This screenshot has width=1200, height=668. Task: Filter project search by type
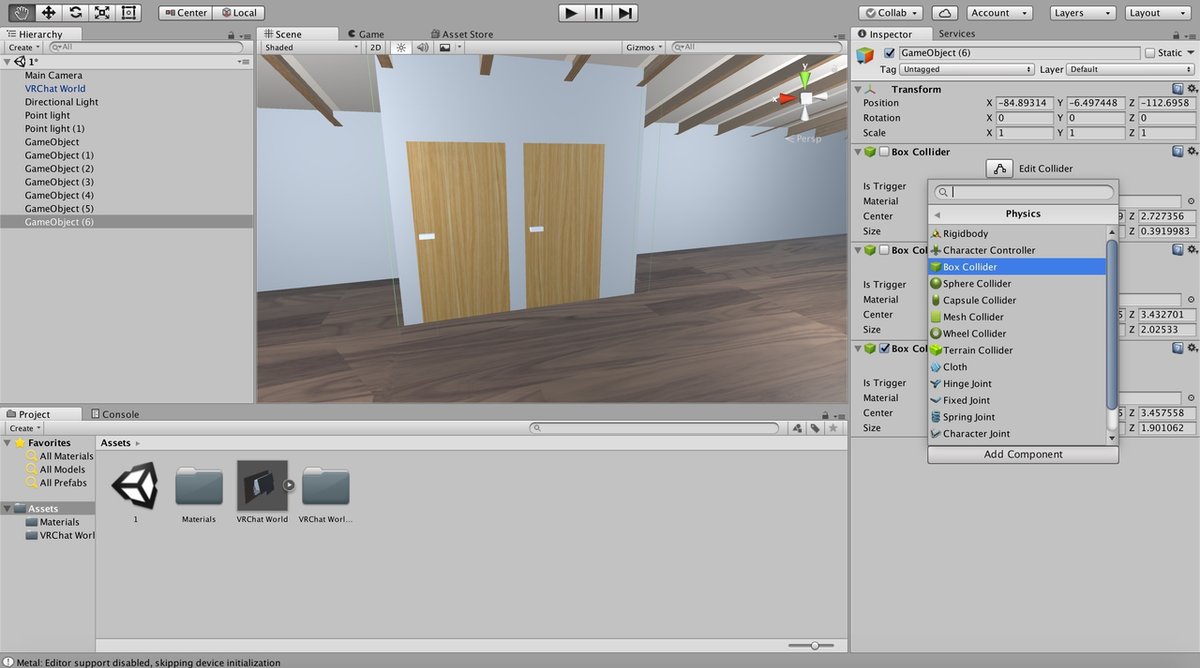pos(797,428)
